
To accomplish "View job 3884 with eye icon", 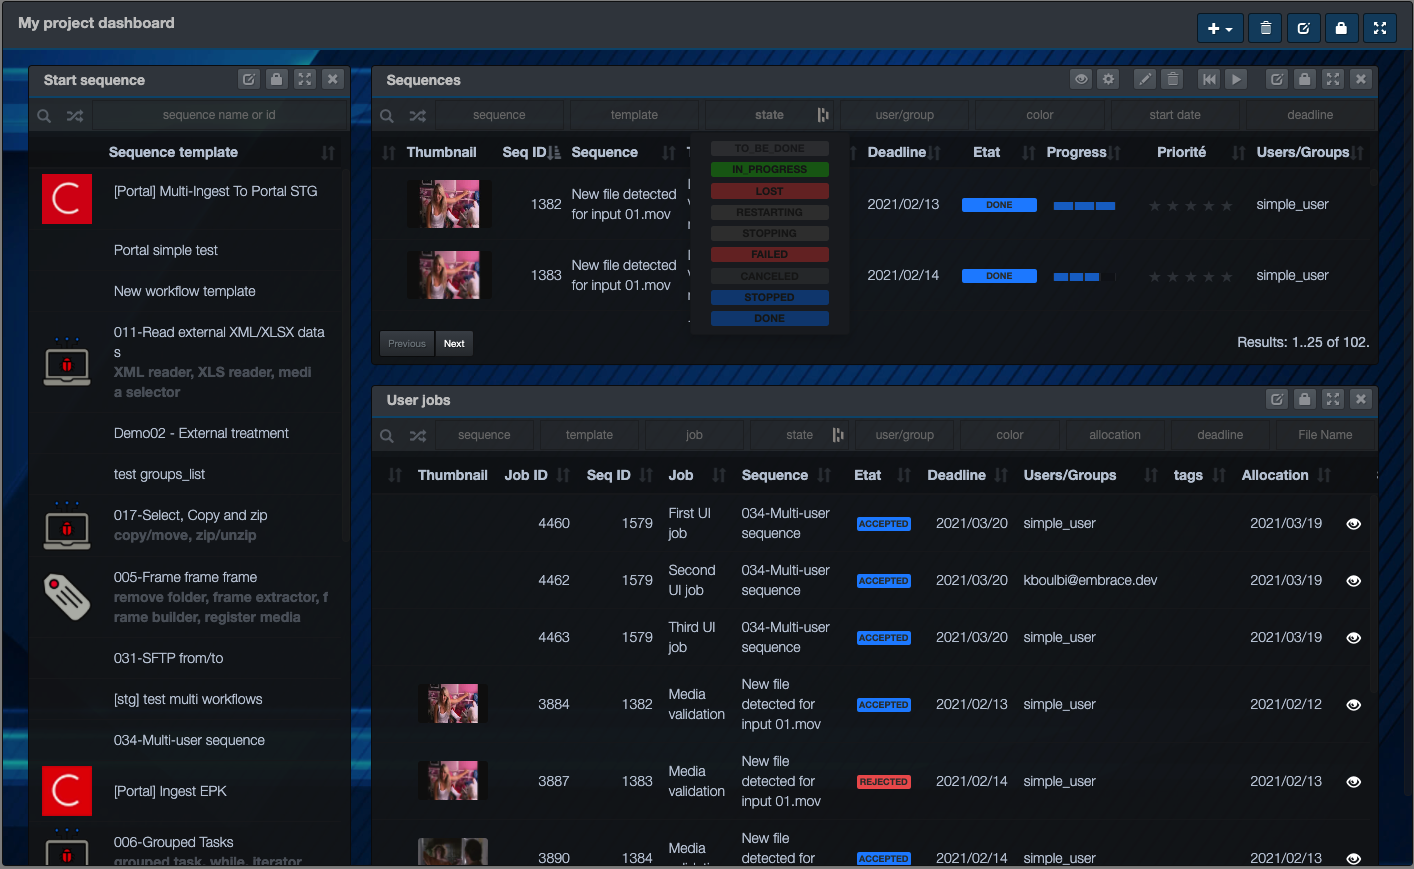I will [1354, 705].
